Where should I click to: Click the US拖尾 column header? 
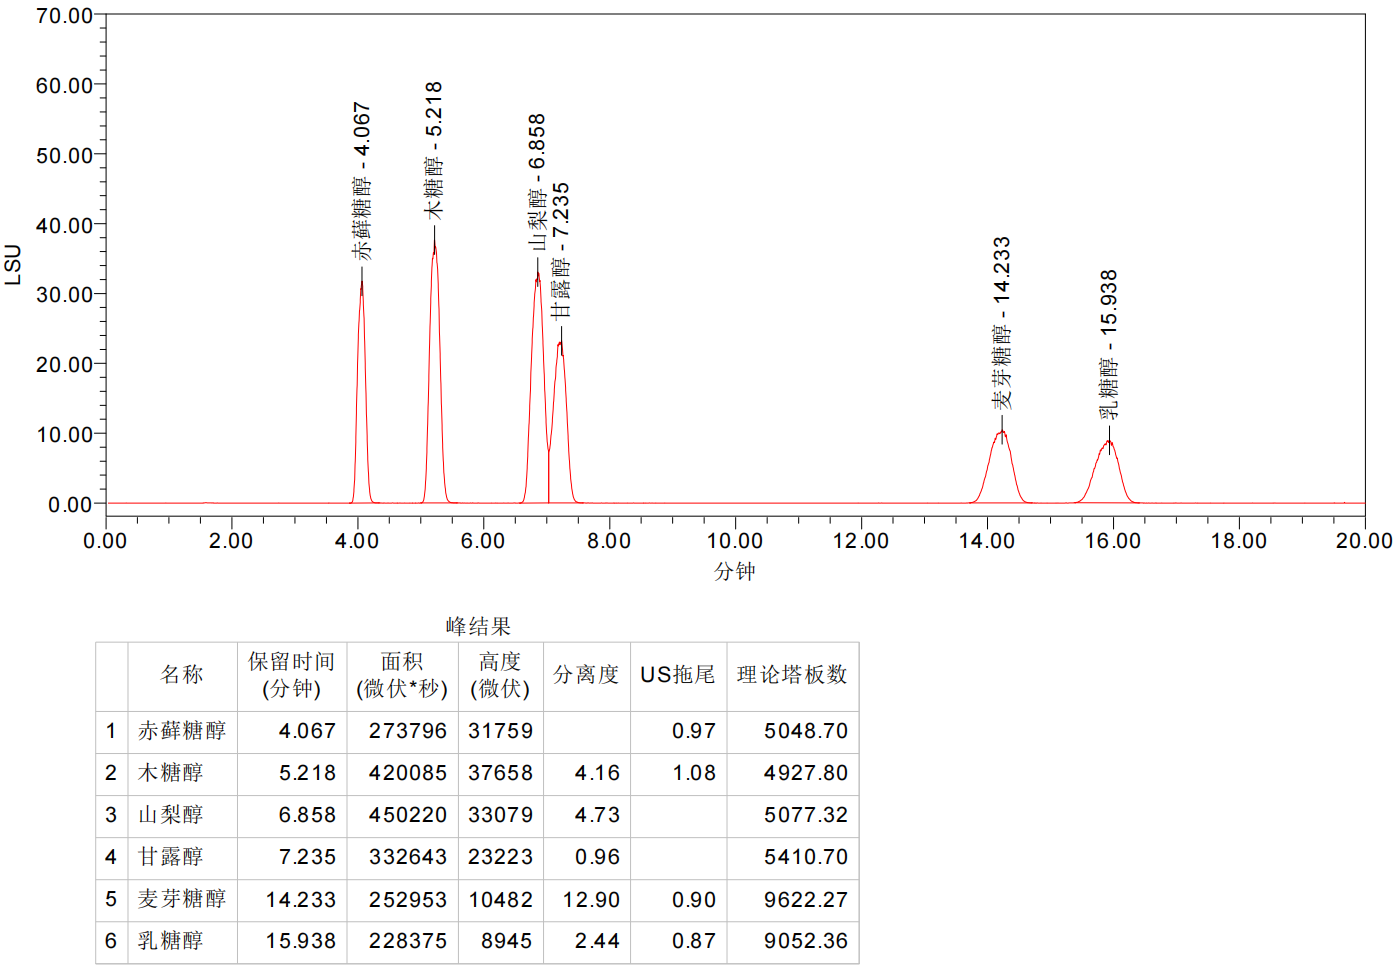(678, 675)
